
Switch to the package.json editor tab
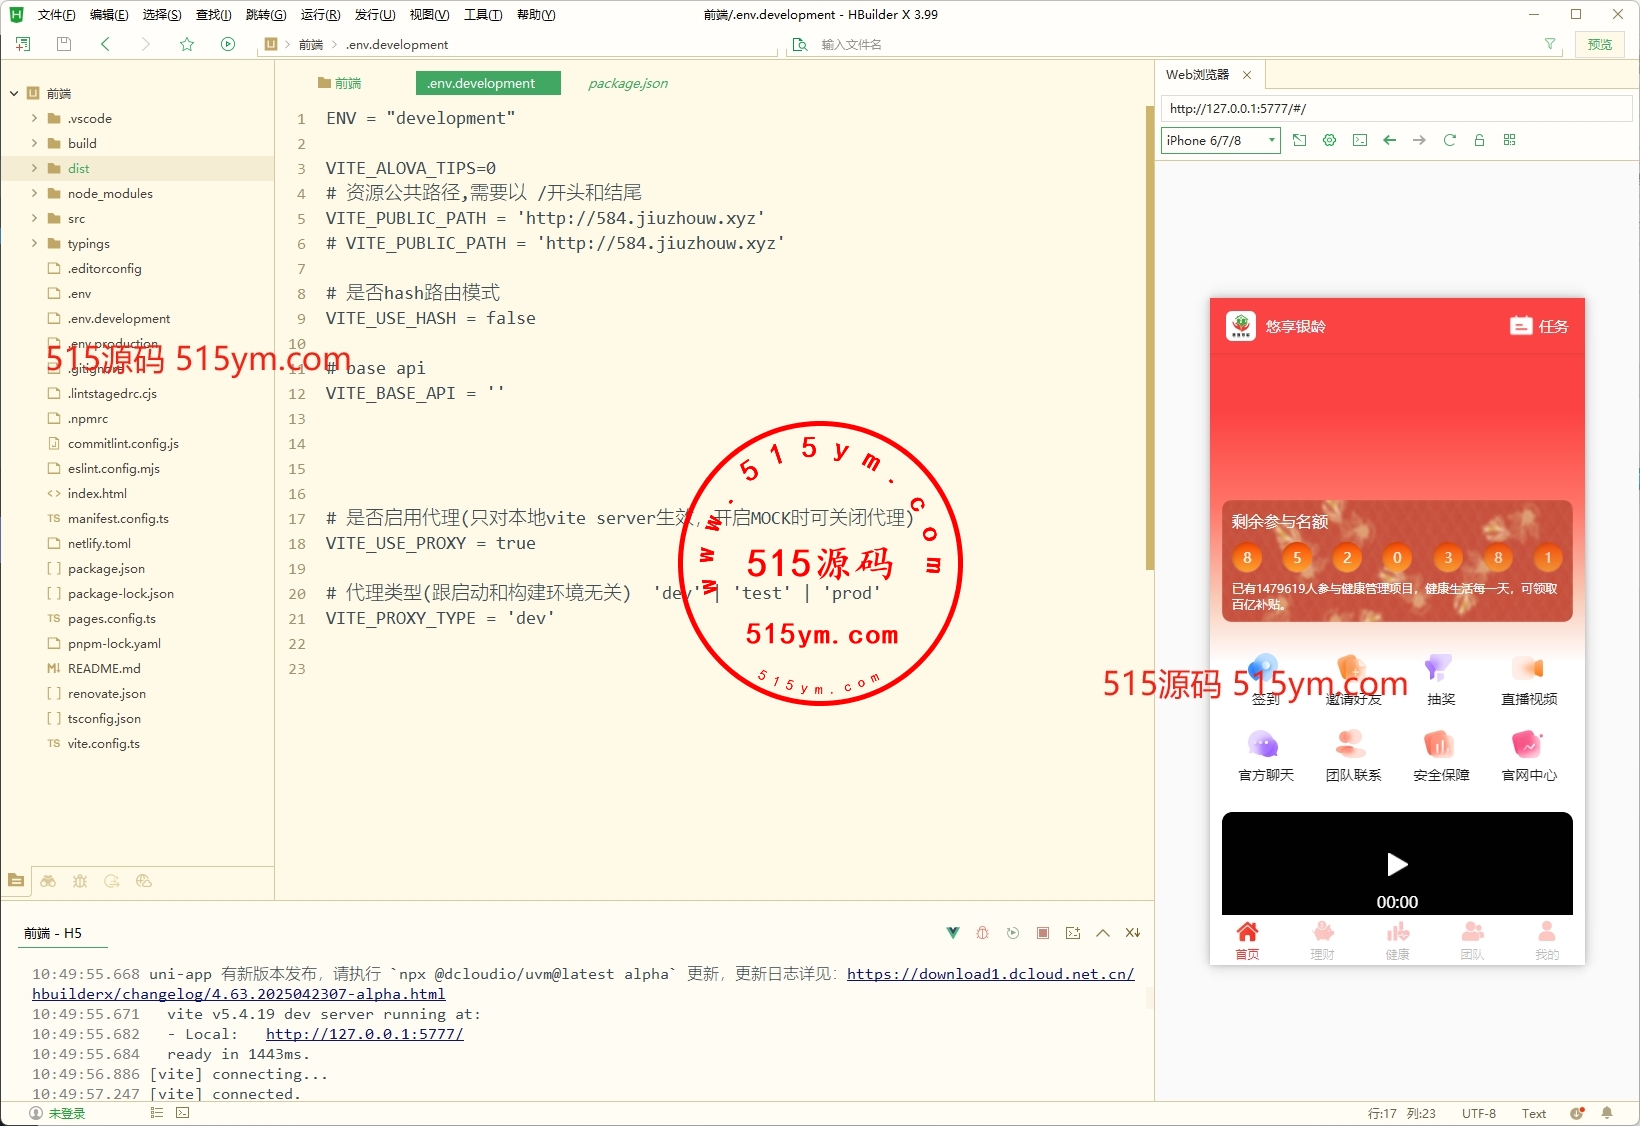(x=627, y=83)
